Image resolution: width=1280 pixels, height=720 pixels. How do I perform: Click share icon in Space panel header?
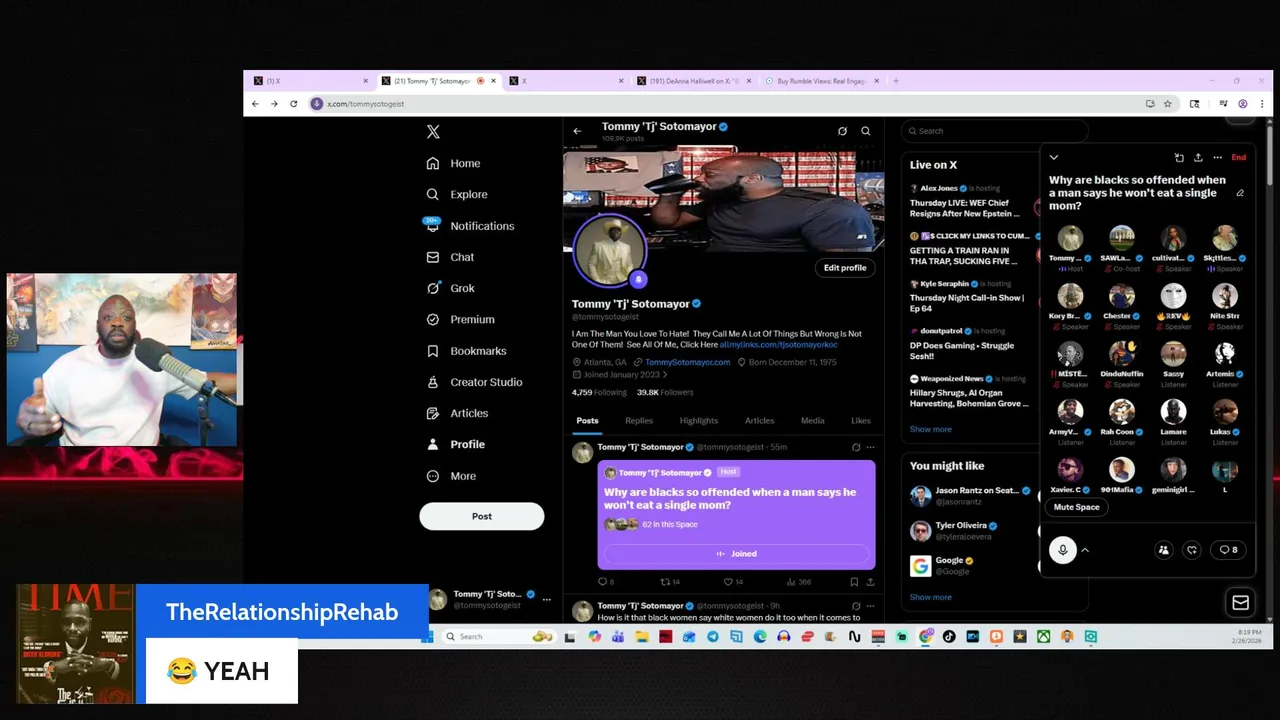tap(1198, 157)
